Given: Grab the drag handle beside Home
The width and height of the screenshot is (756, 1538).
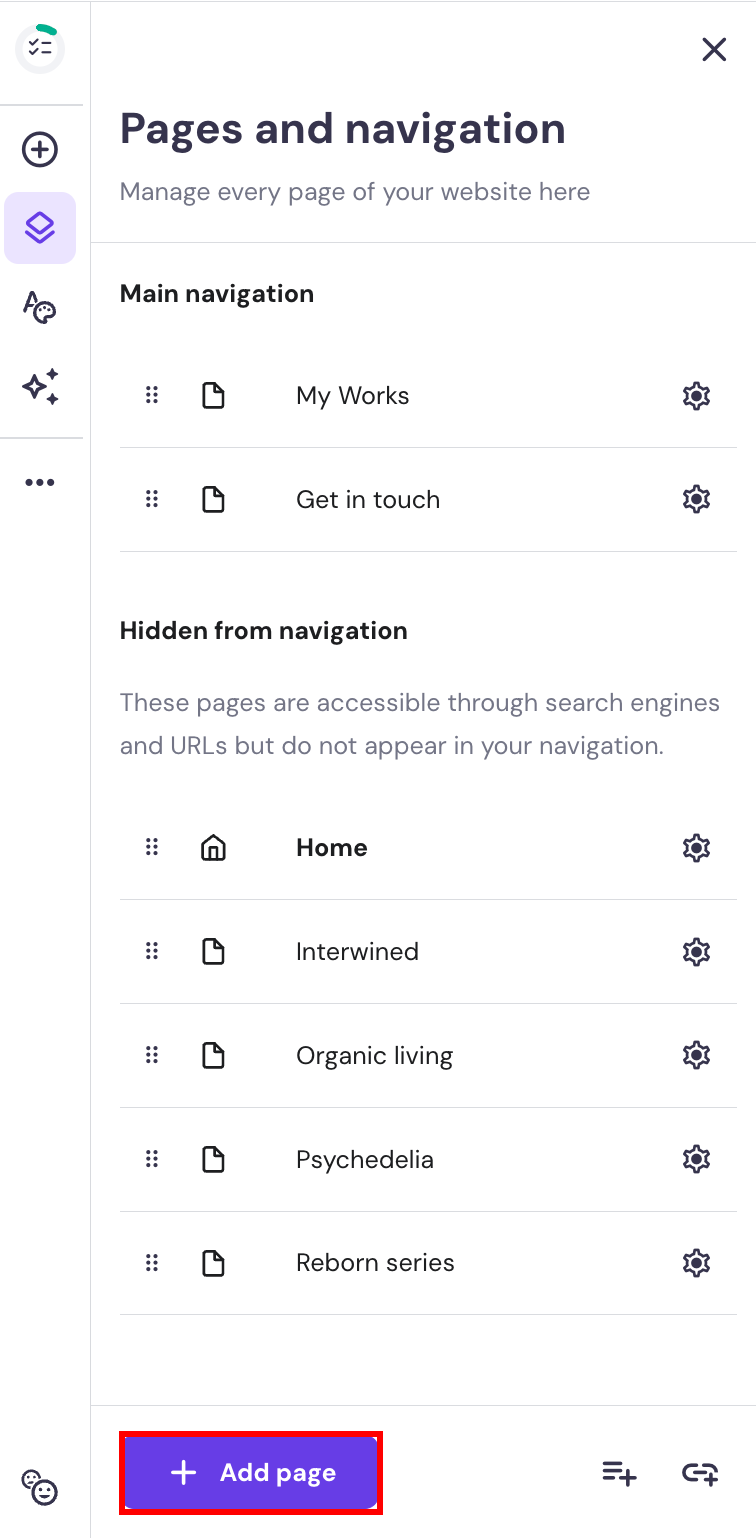Looking at the screenshot, I should point(152,847).
